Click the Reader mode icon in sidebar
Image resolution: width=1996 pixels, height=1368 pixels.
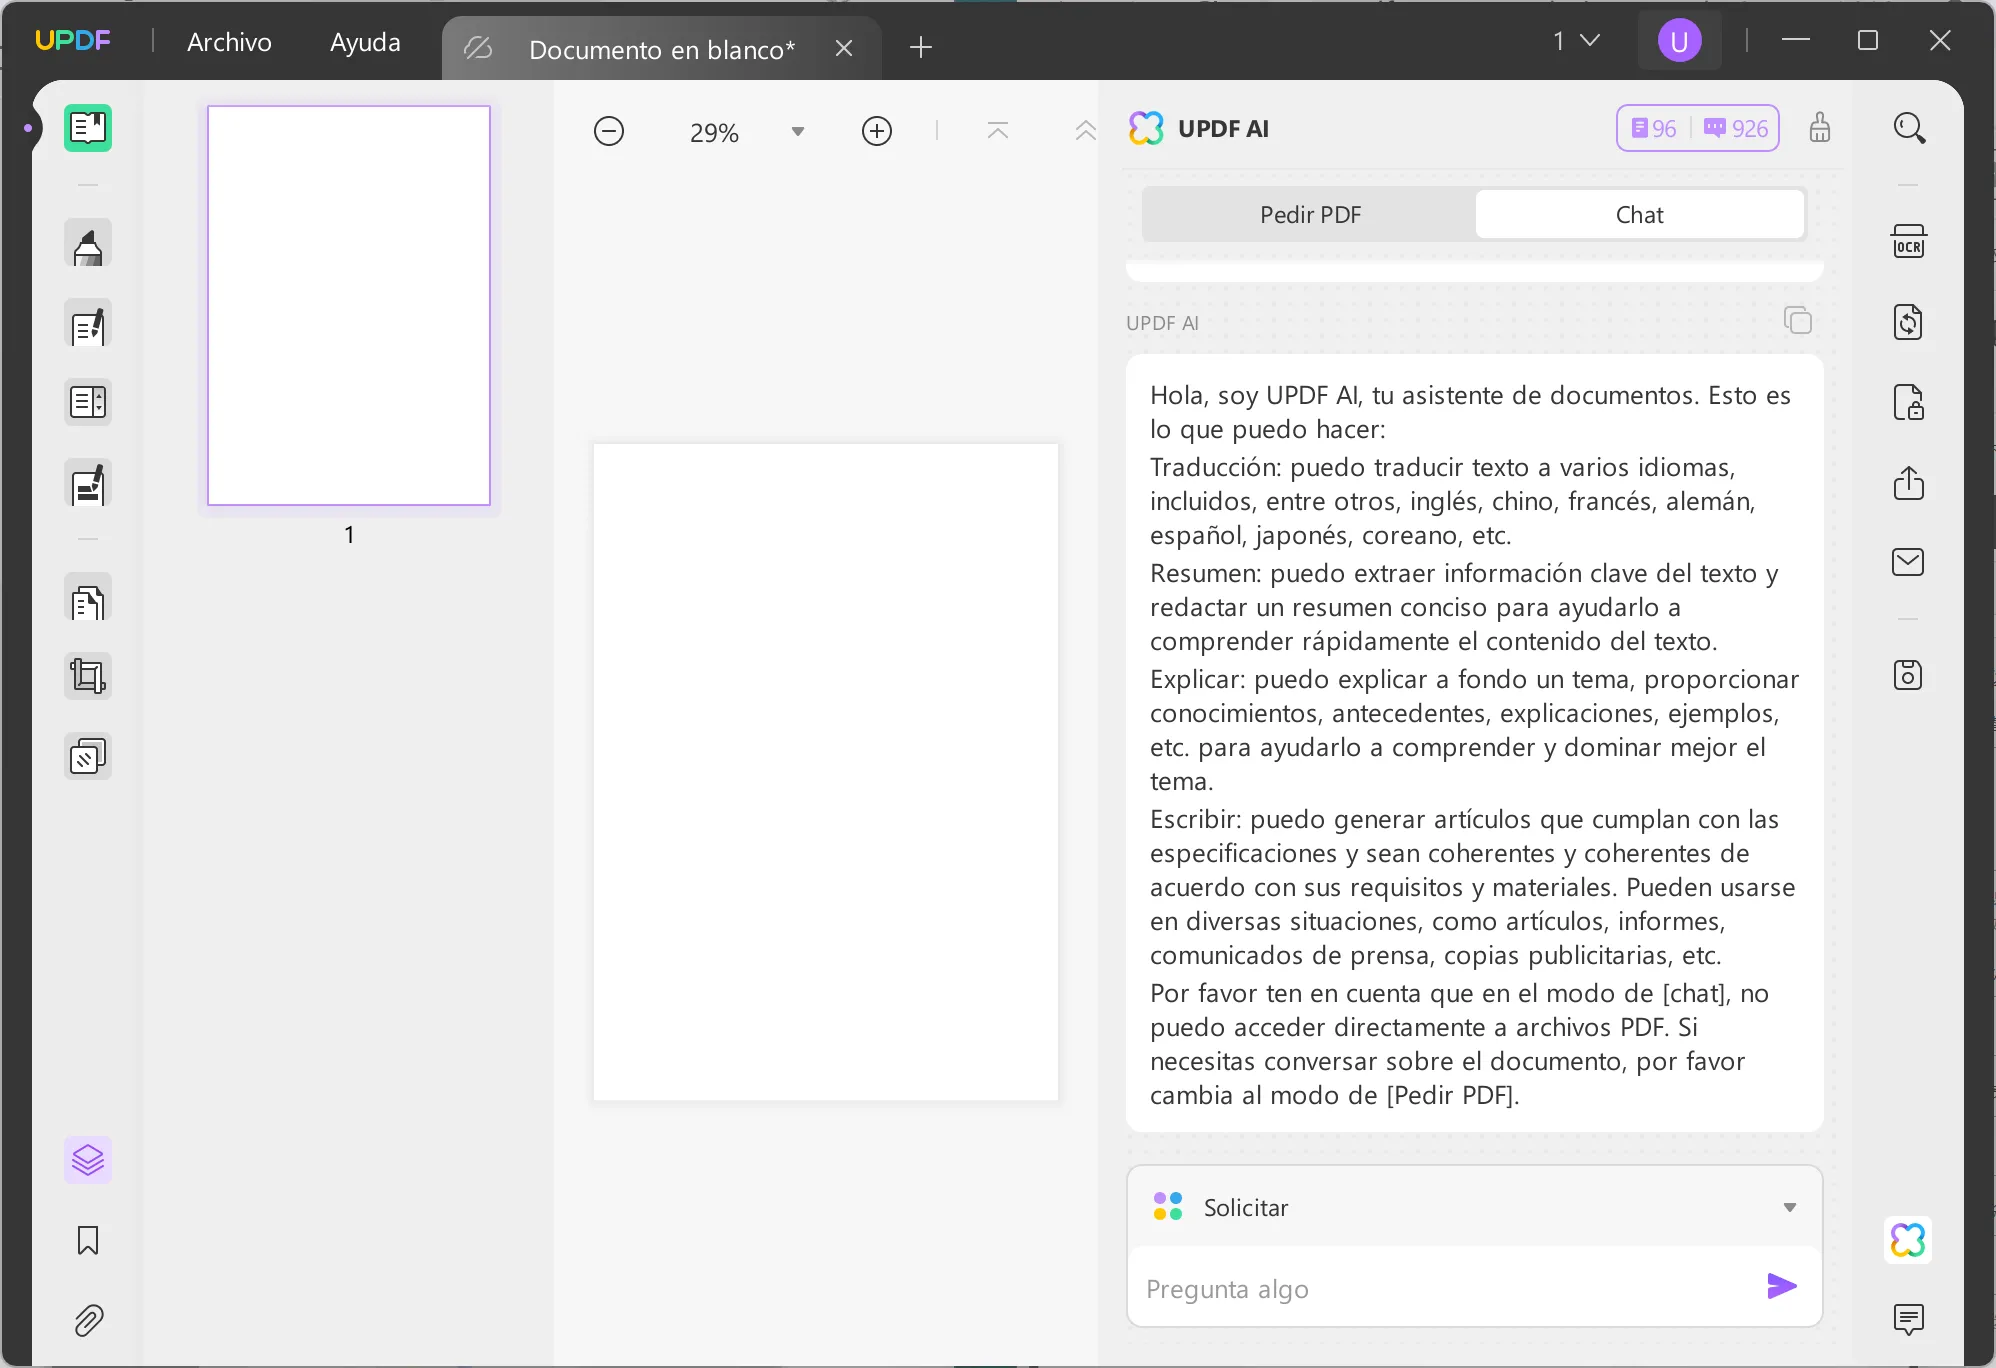(x=88, y=127)
